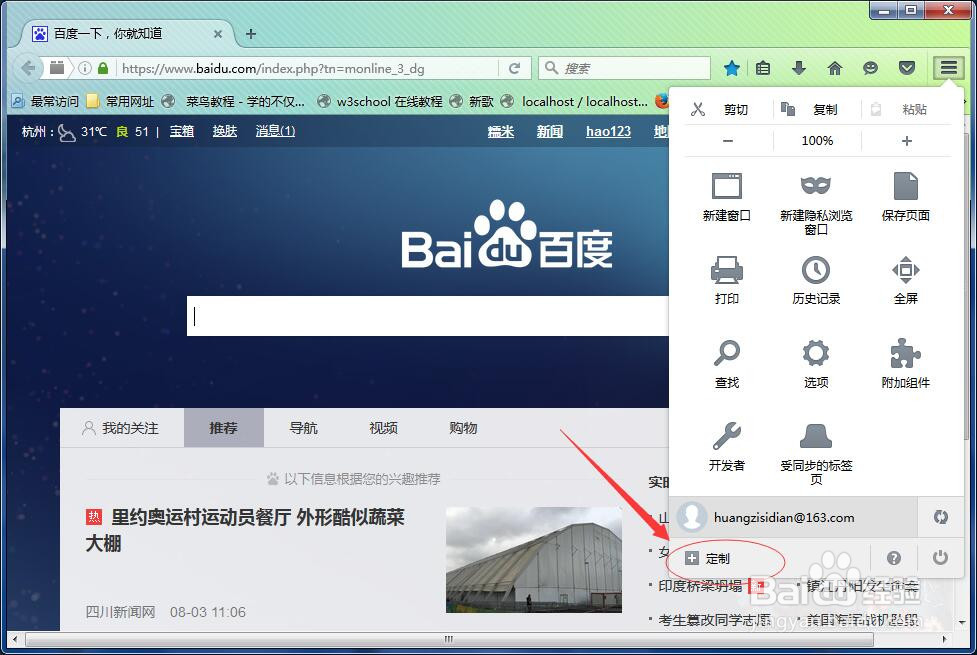This screenshot has height=655, width=977.
Task: Show bookmarks list icon
Action: pos(763,68)
